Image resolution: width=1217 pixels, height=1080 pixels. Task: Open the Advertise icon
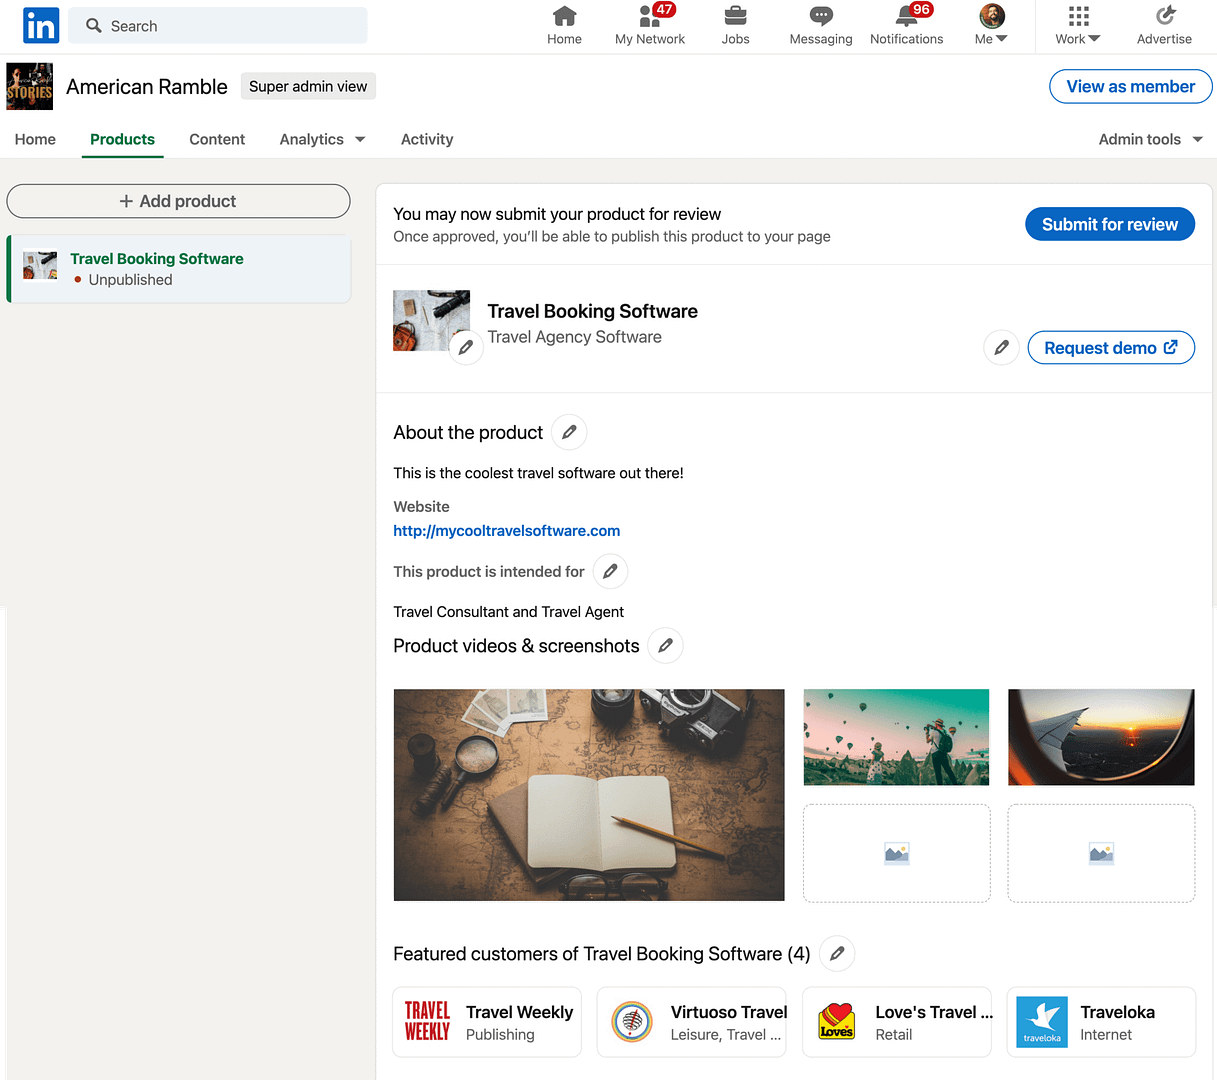point(1164,24)
